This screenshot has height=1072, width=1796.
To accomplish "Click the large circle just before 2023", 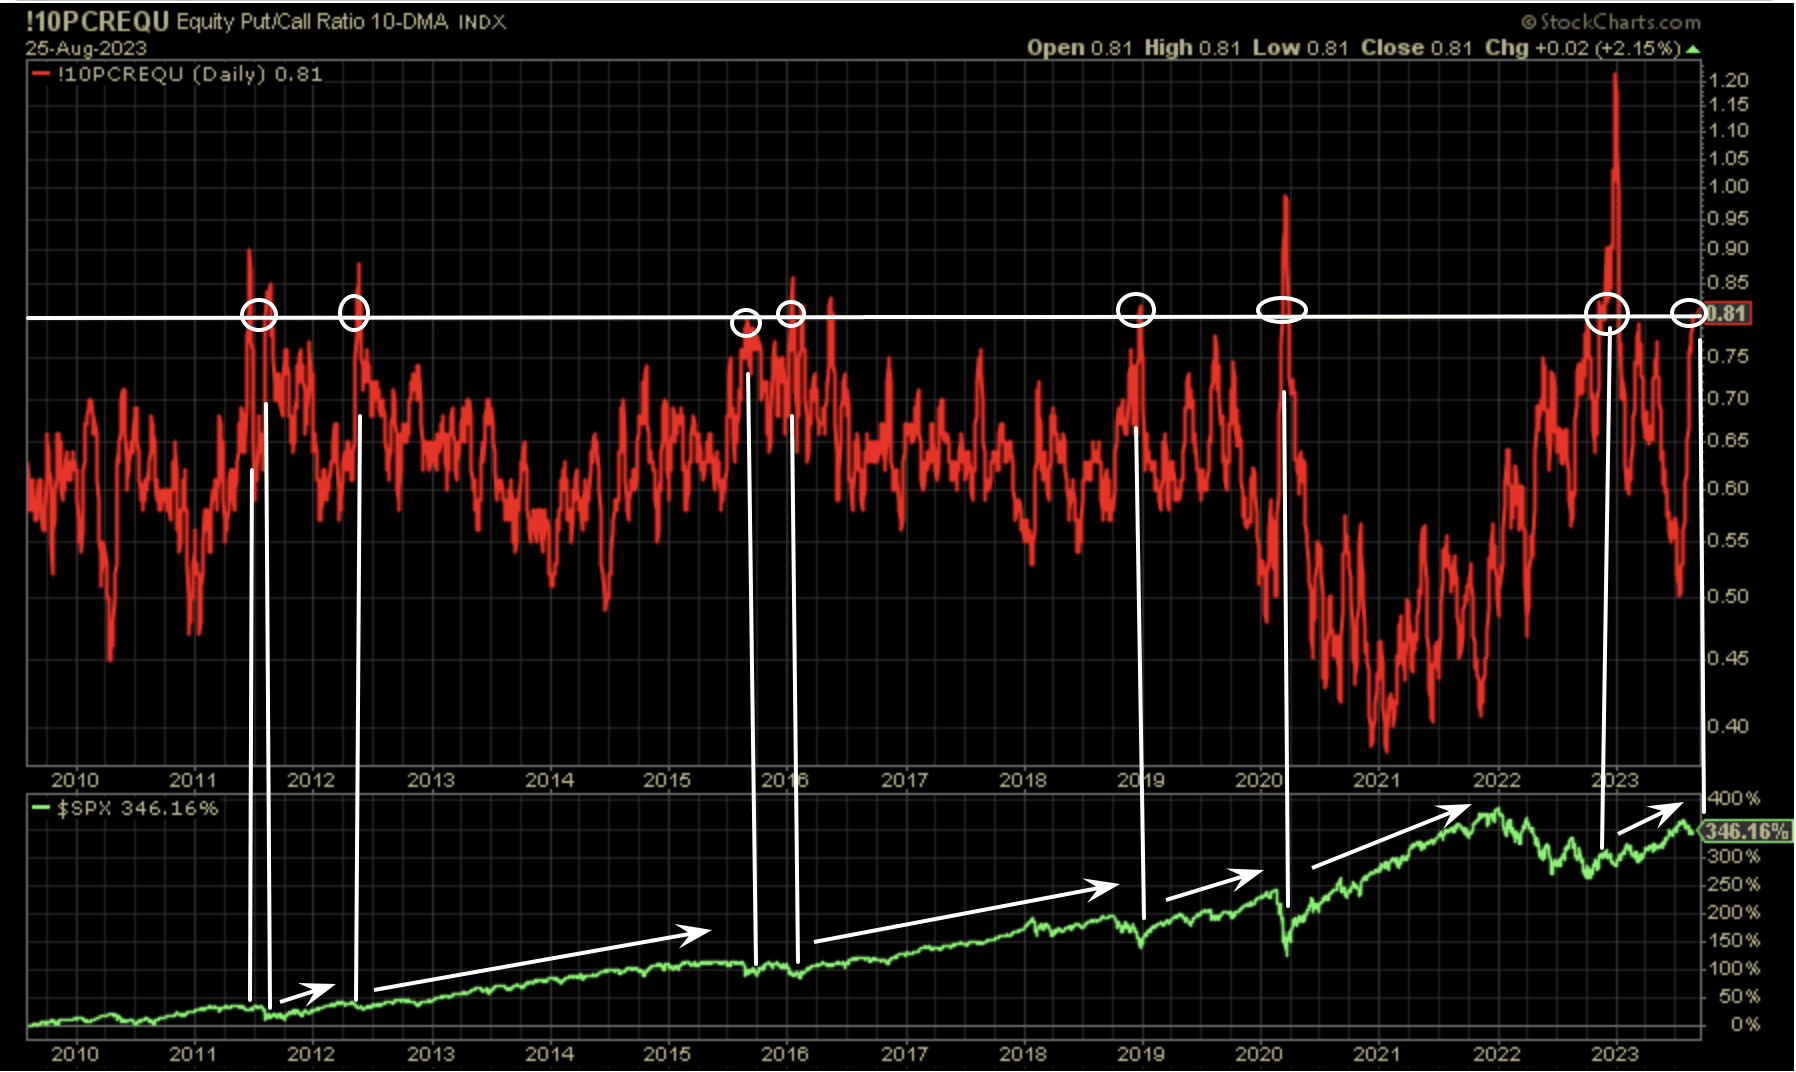I will coord(1607,313).
